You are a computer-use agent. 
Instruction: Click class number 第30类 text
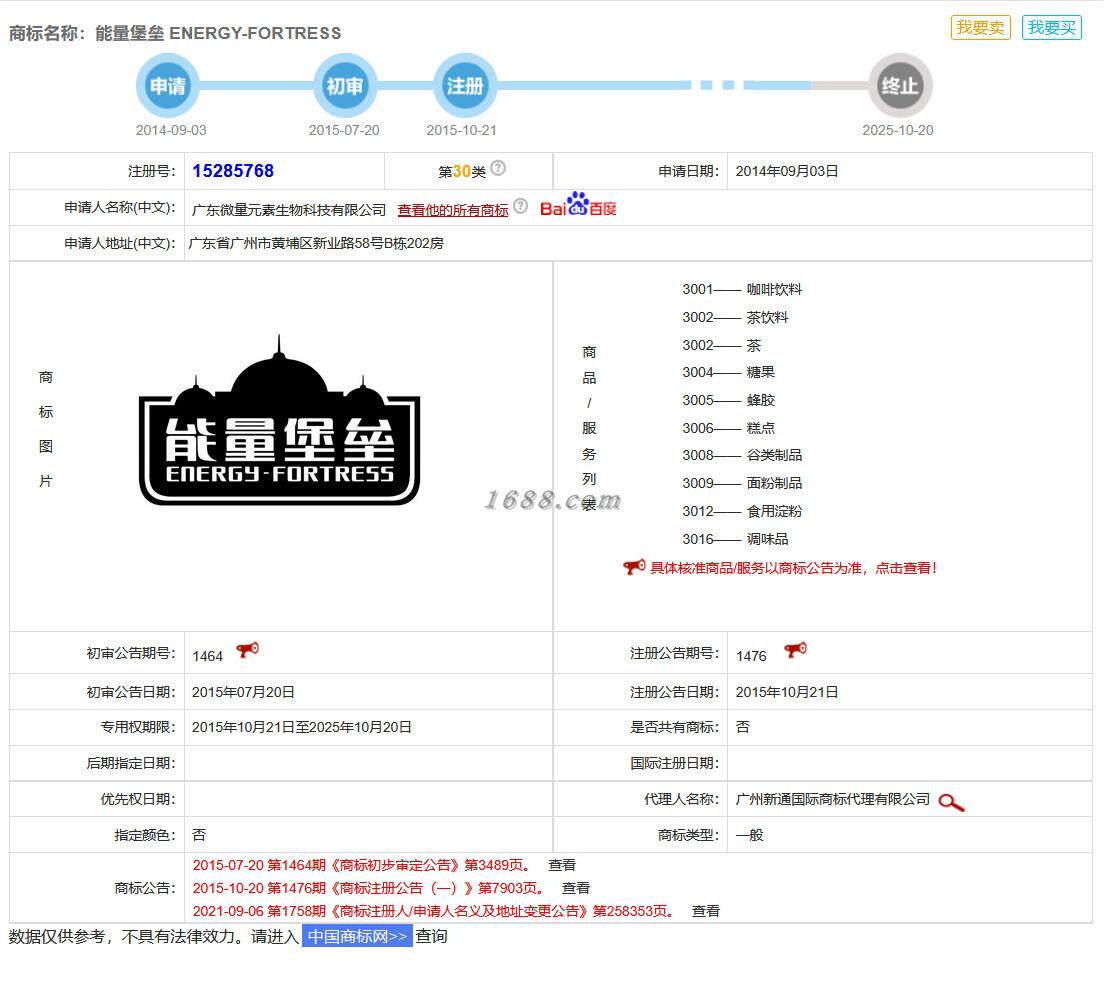[462, 171]
